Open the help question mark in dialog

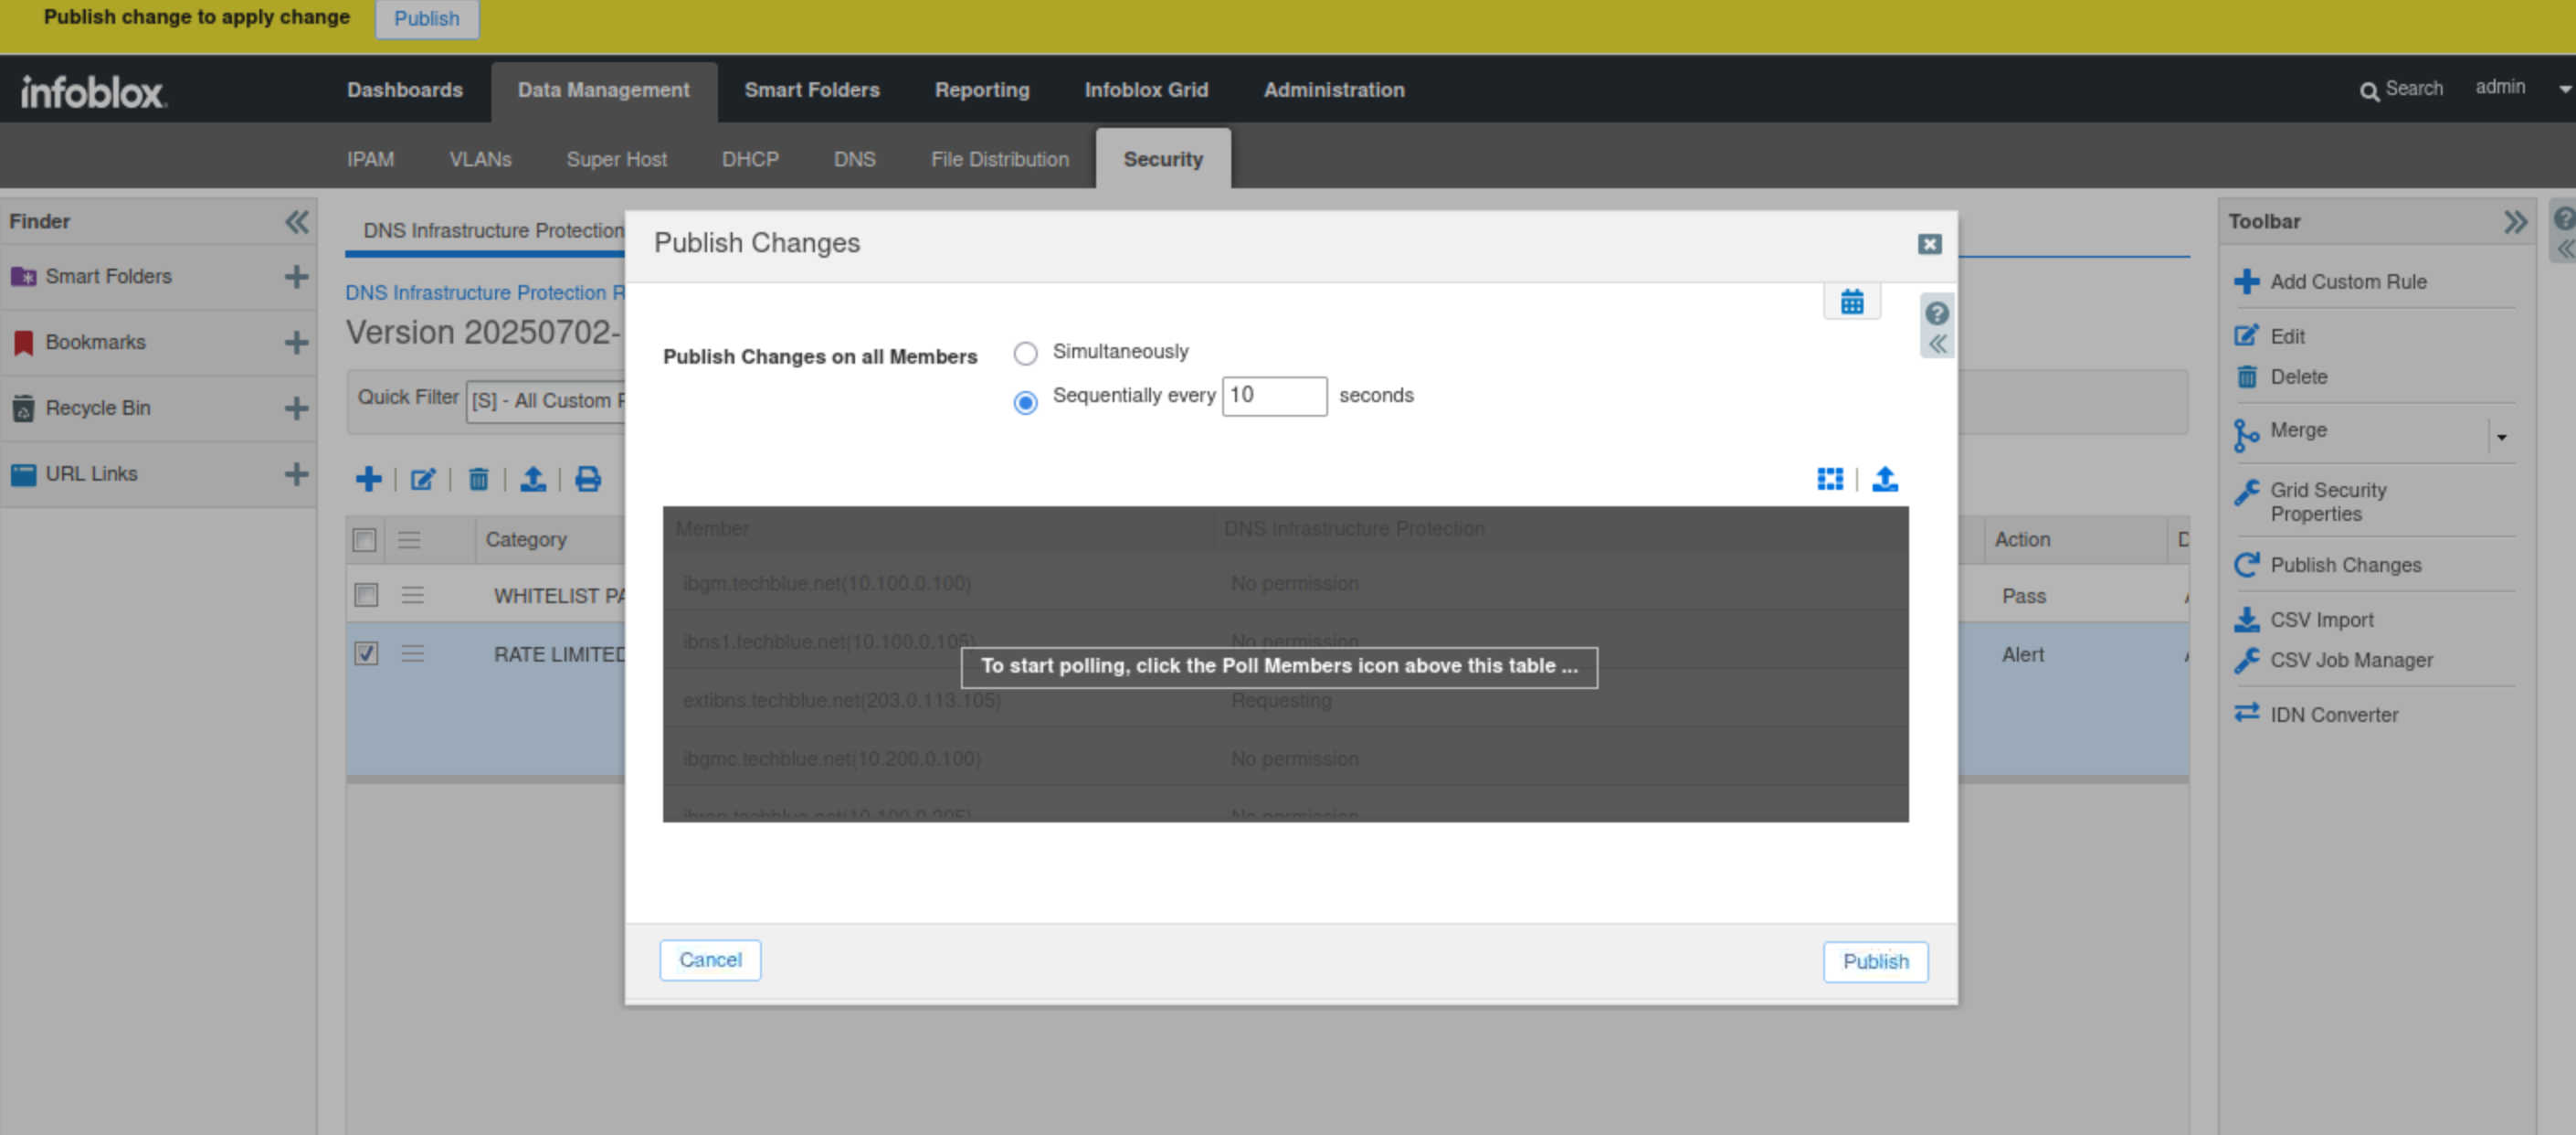pyautogui.click(x=1937, y=314)
